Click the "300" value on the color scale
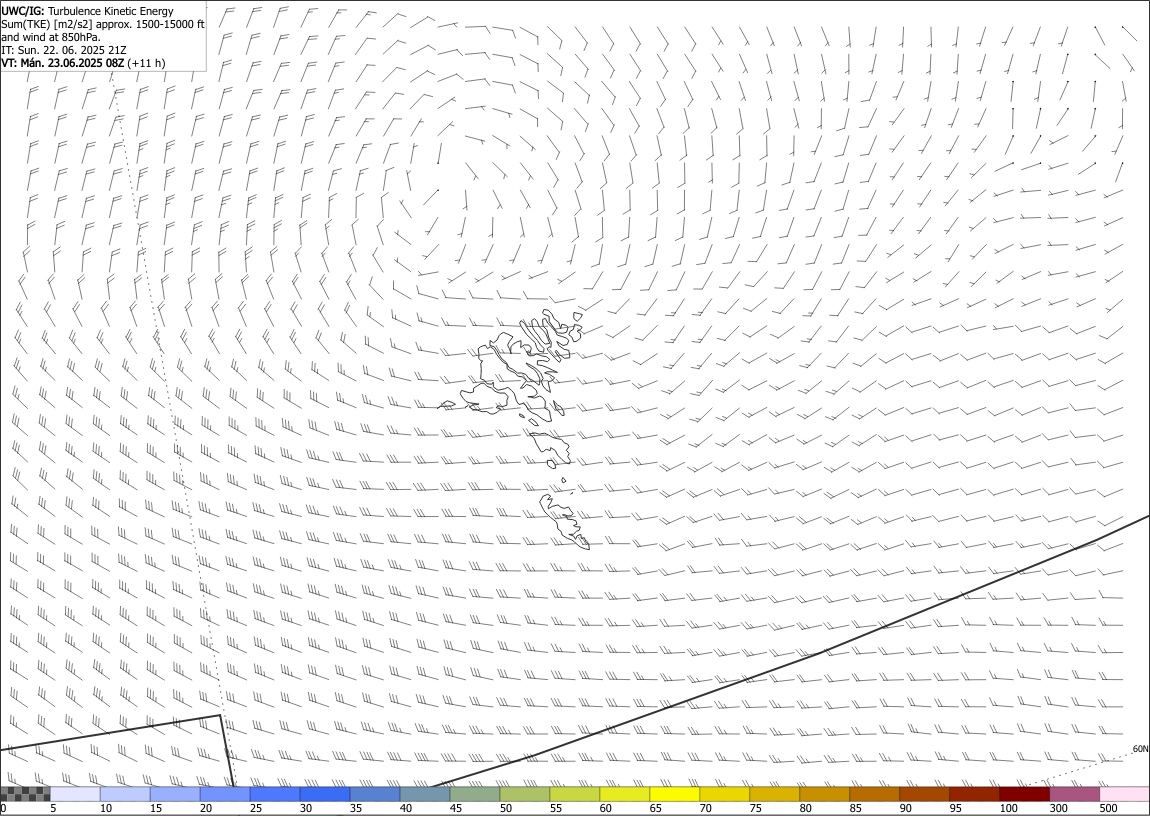The height and width of the screenshot is (816, 1150). 1058,808
